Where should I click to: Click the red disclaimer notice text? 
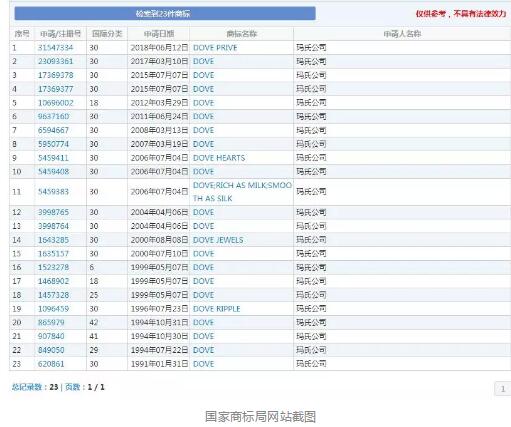[461, 14]
